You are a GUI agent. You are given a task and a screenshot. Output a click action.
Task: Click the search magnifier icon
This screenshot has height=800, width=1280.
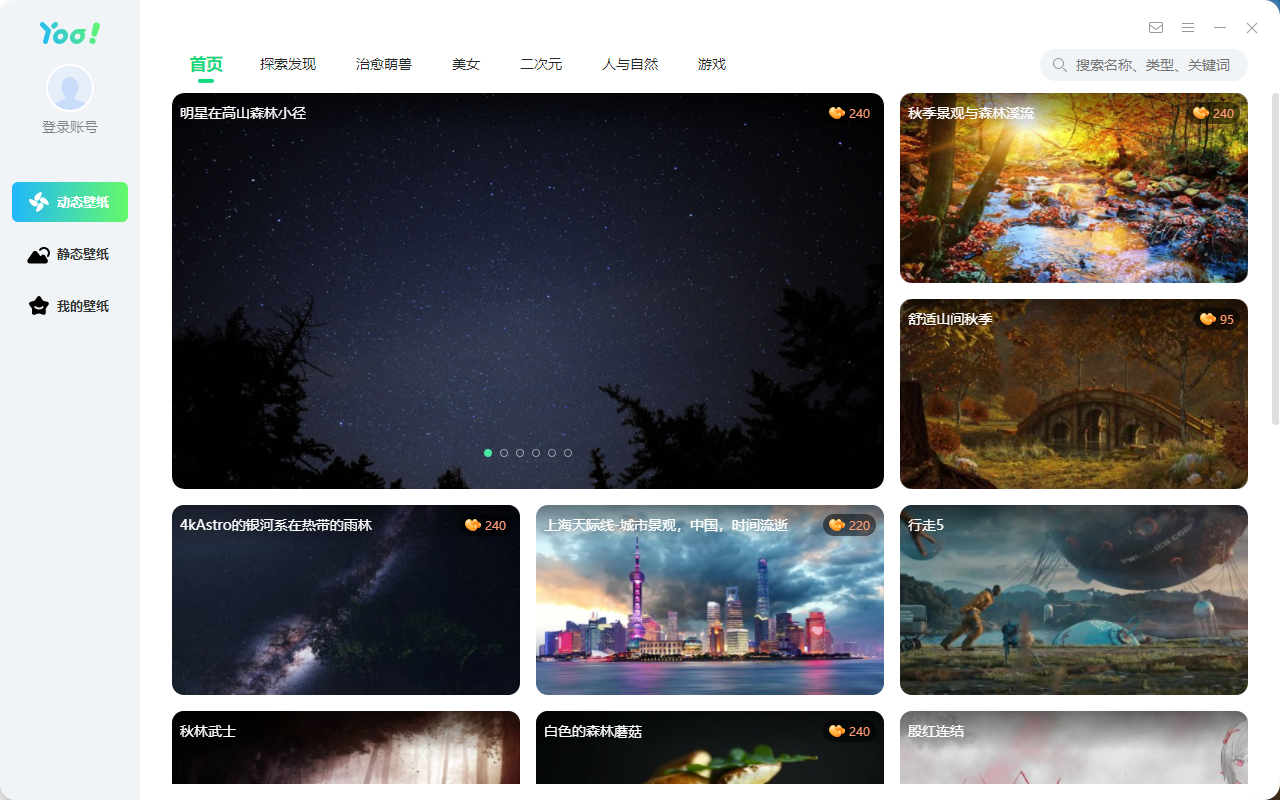(1059, 65)
